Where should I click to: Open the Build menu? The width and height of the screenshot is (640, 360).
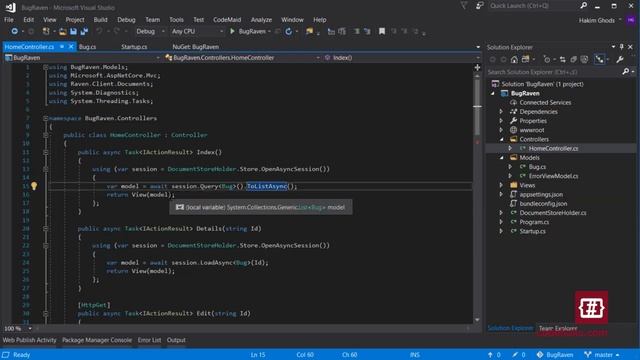point(100,20)
